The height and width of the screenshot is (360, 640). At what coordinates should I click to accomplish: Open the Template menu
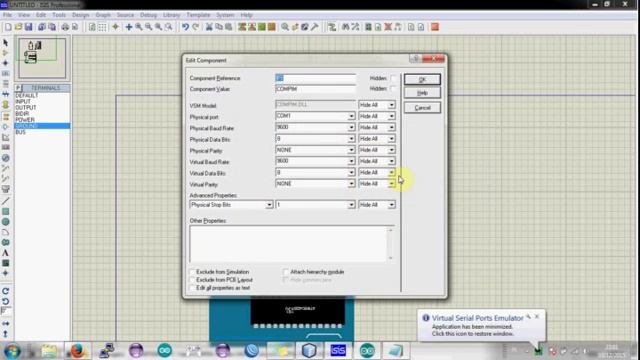198,15
